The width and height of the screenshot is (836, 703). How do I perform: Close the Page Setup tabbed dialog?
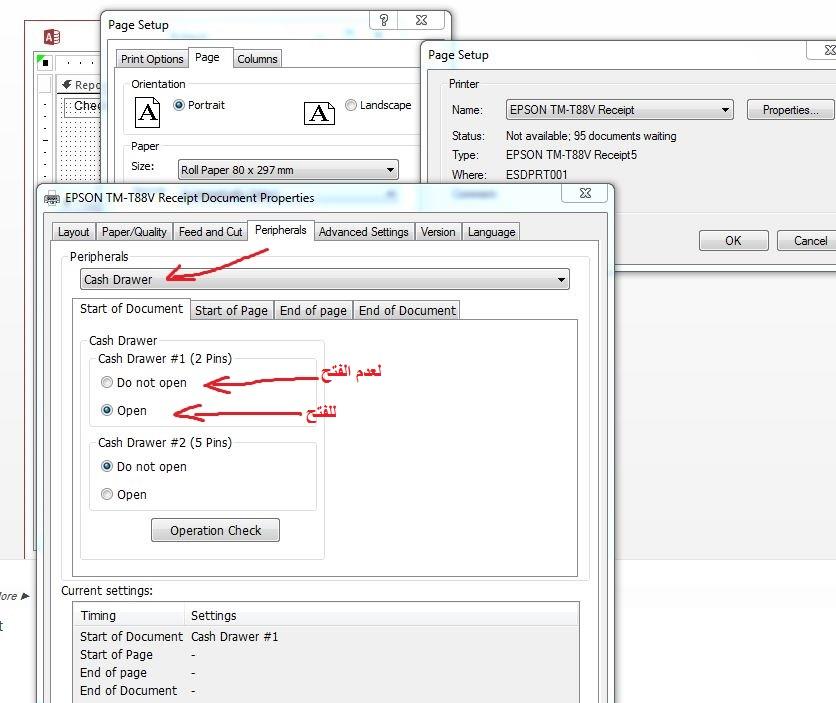421,20
